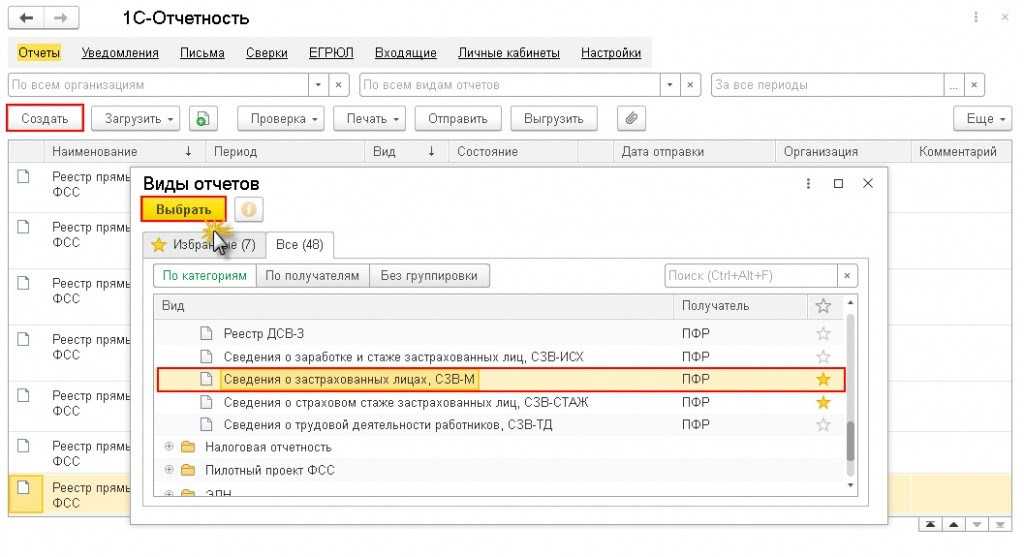Image resolution: width=1024 pixels, height=557 pixels.
Task: Click the green refresh document icon
Action: pos(202,119)
